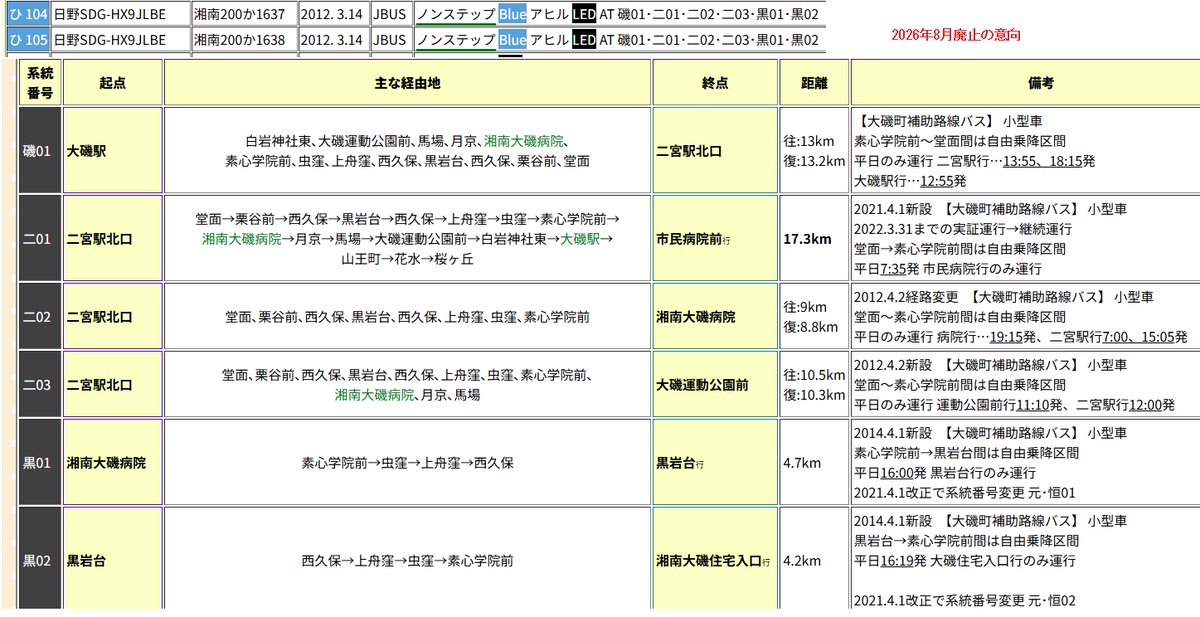The image size is (1200, 617).
Task: Click 往:9km distance in 二02 row
Action: click(x=805, y=307)
